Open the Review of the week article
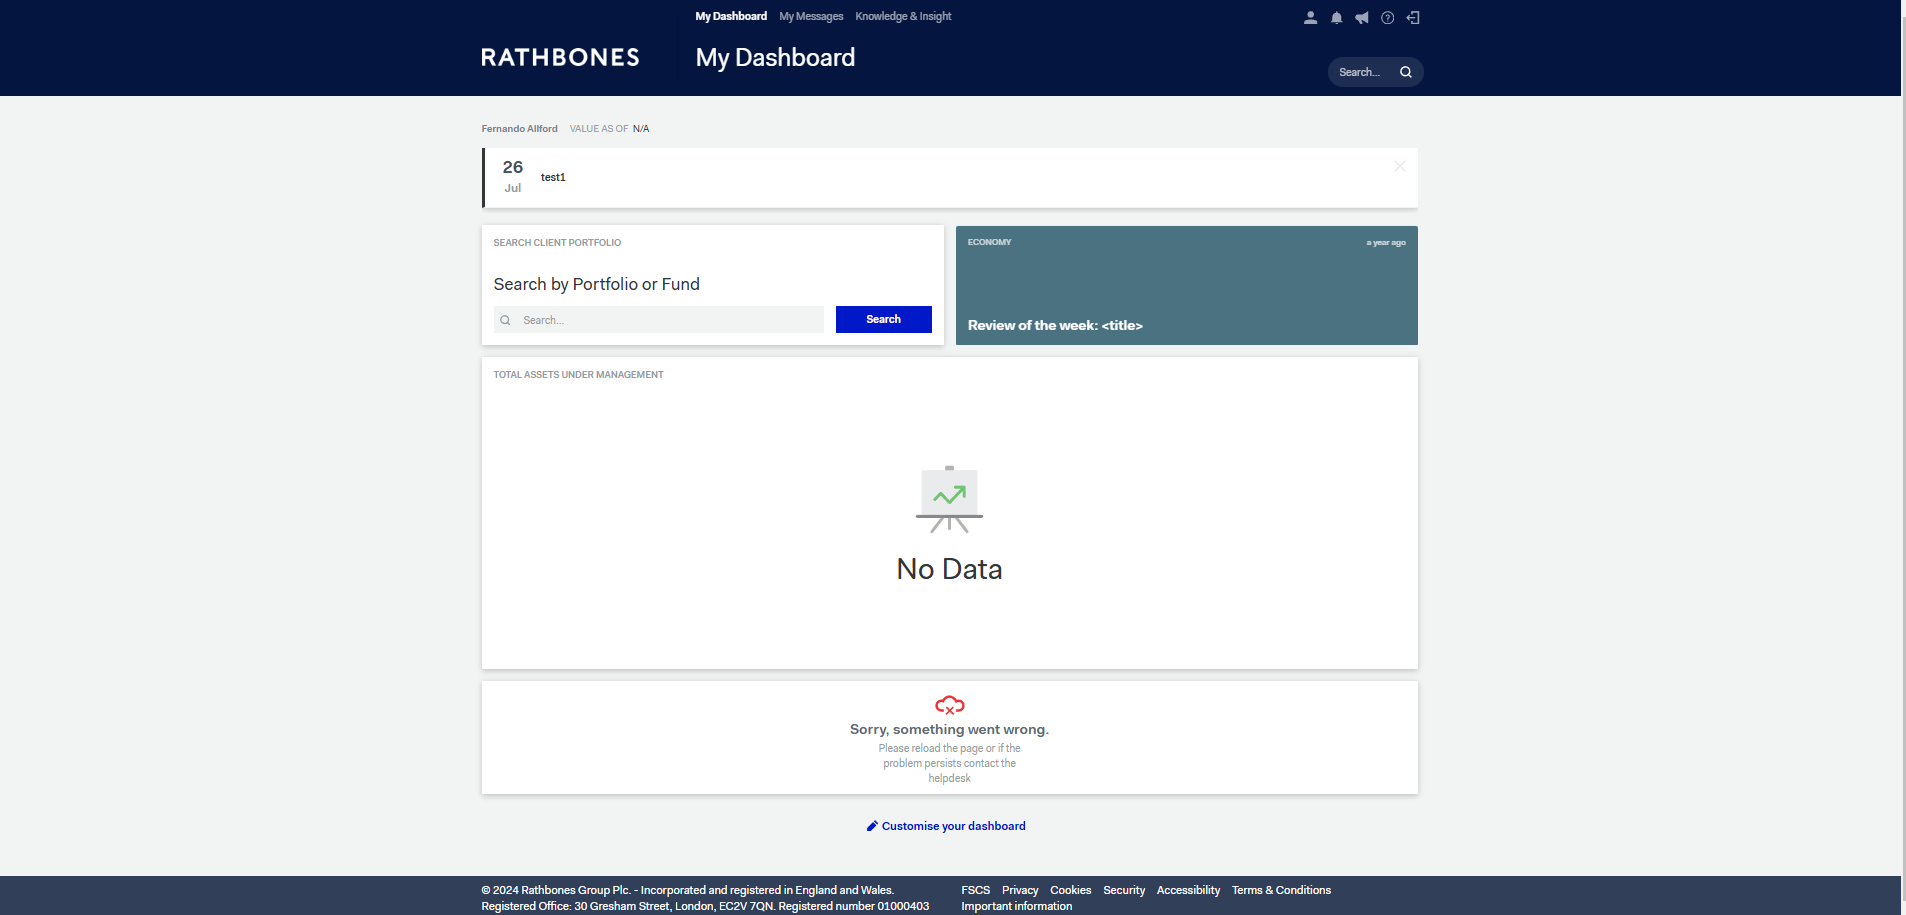 pos(1054,325)
